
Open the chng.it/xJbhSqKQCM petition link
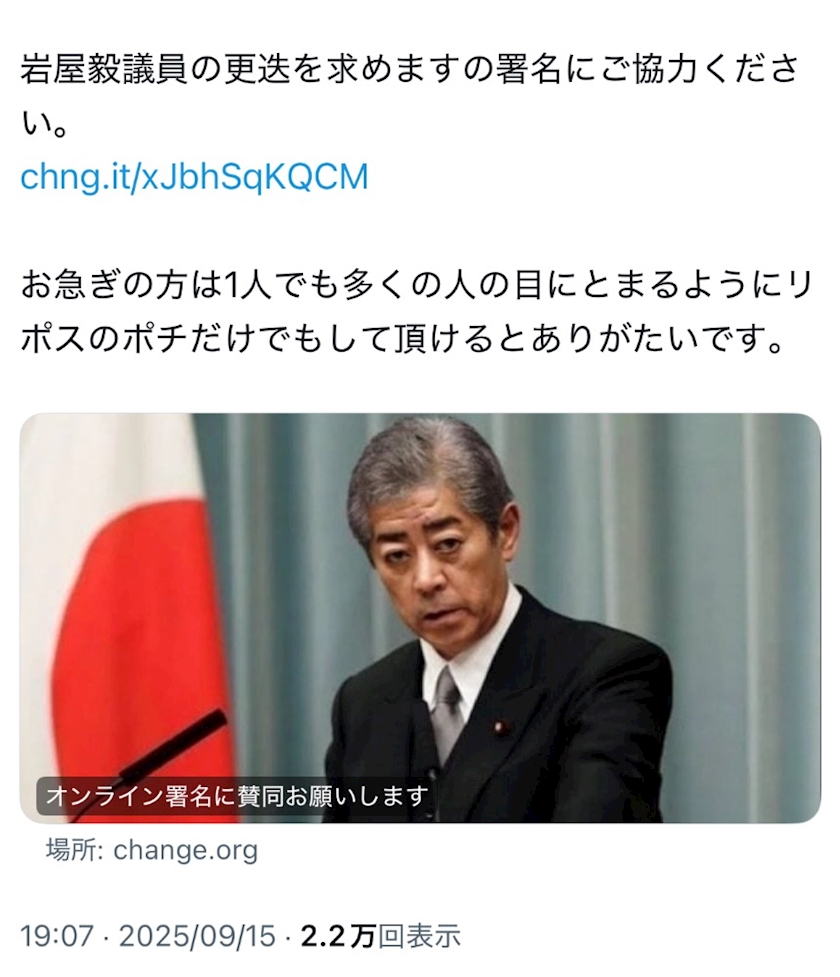pyautogui.click(x=194, y=177)
